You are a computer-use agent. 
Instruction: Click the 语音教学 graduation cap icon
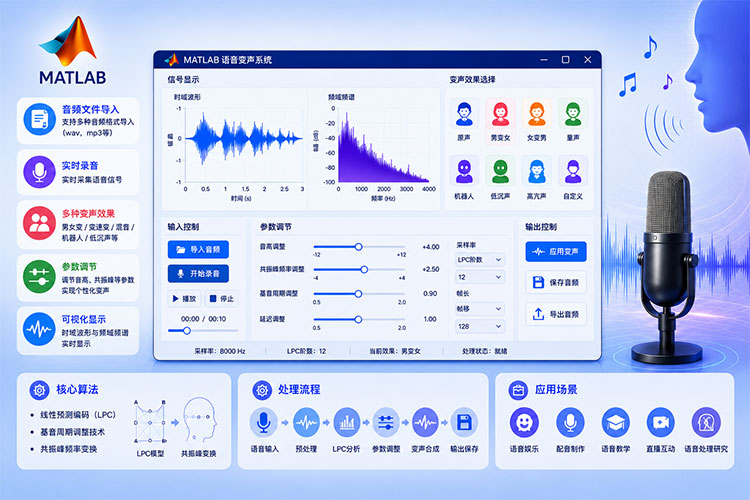[616, 423]
